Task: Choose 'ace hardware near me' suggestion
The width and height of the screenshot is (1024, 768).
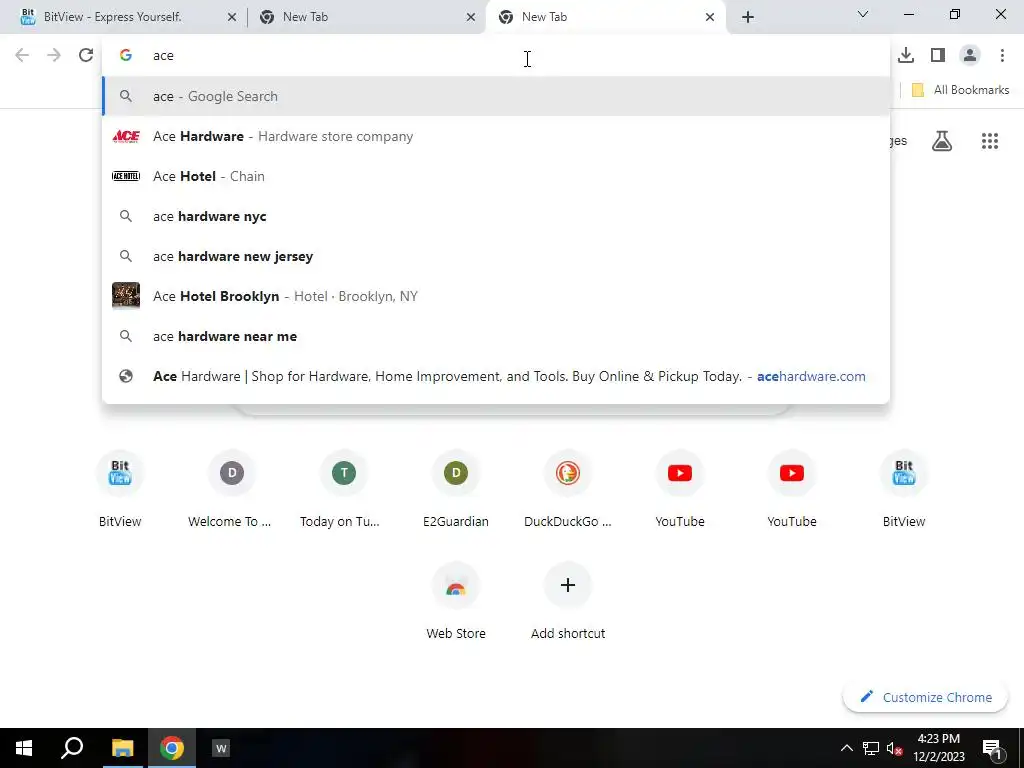Action: [x=496, y=336]
